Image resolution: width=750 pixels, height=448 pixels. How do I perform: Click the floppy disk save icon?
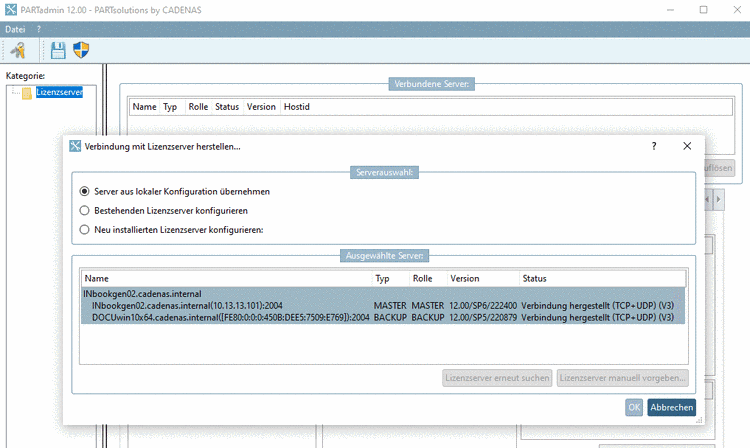[x=58, y=50]
